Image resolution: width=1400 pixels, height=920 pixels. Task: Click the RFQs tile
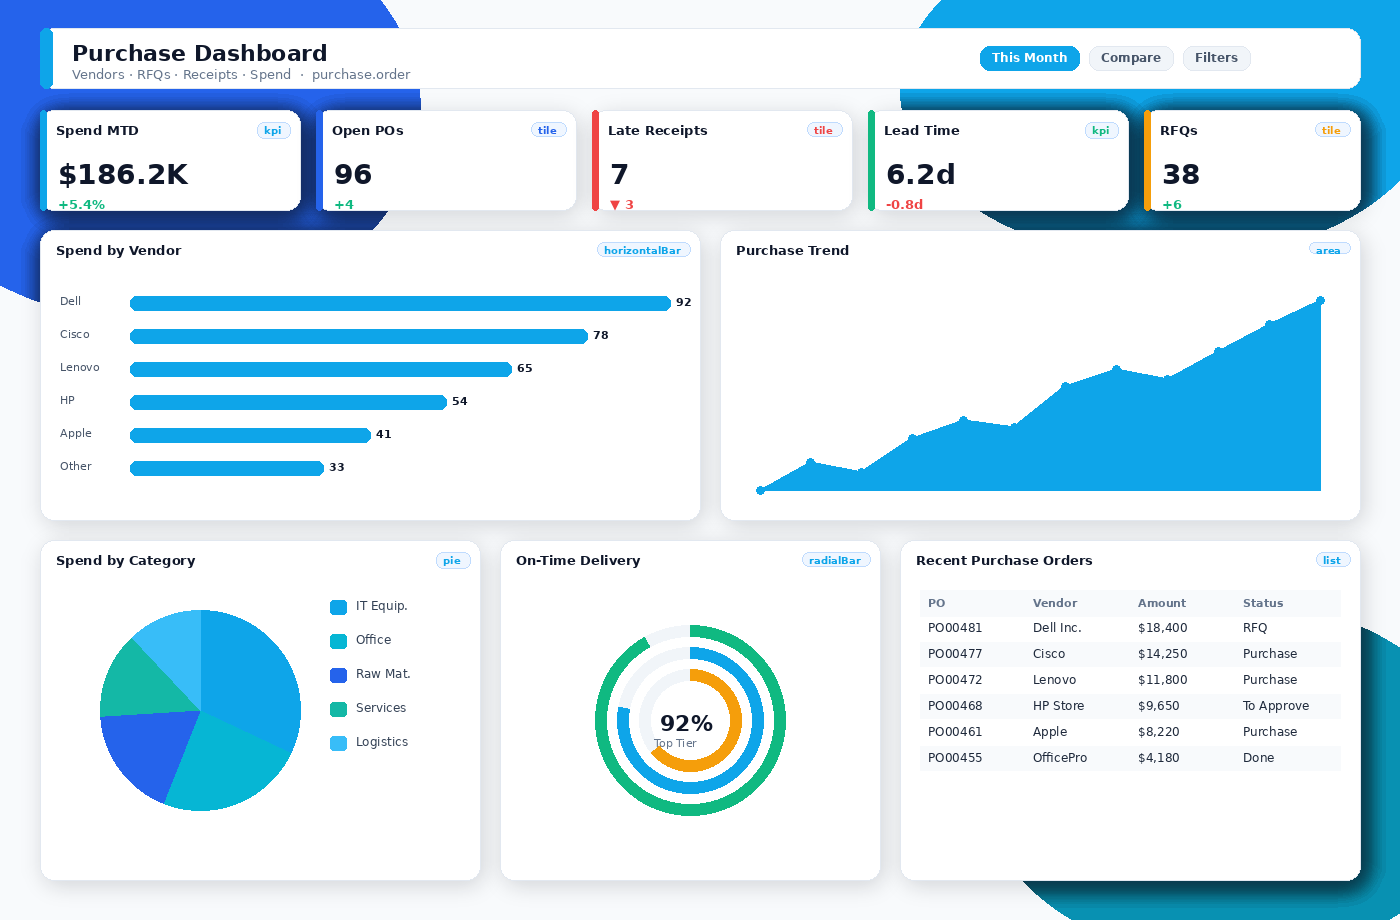point(1252,160)
